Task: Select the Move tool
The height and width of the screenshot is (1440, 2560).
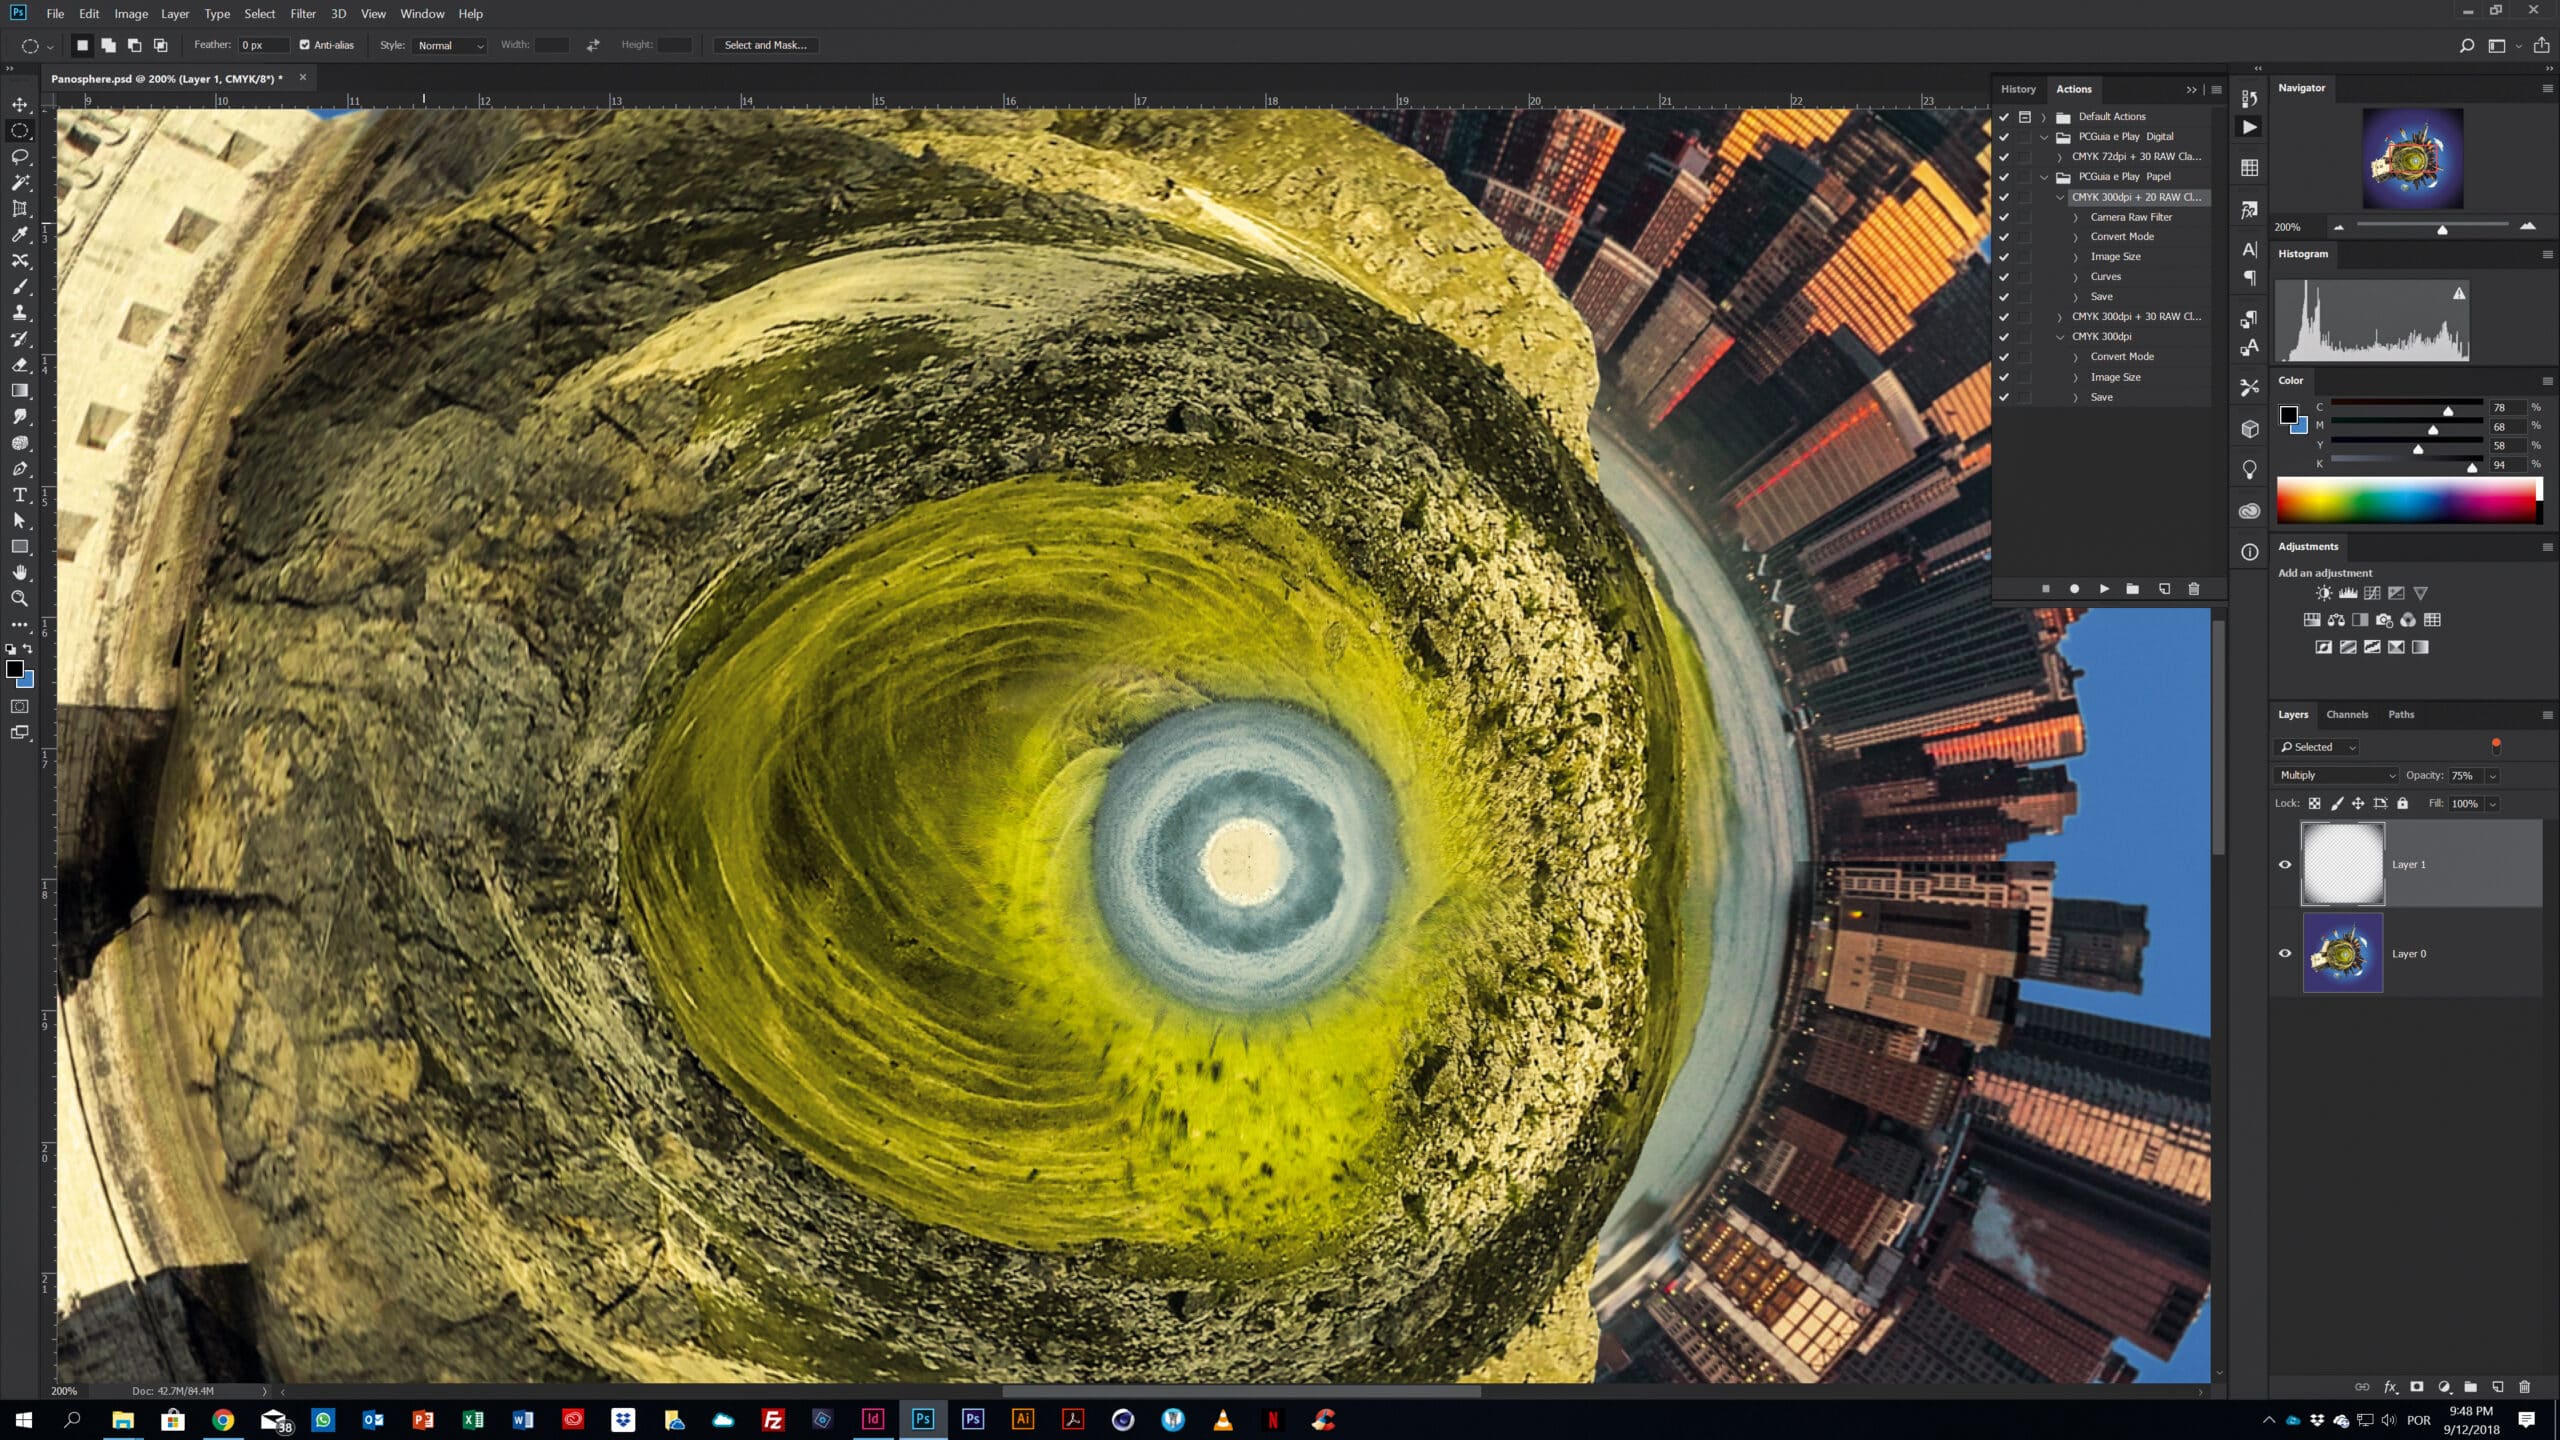Action: click(x=19, y=104)
